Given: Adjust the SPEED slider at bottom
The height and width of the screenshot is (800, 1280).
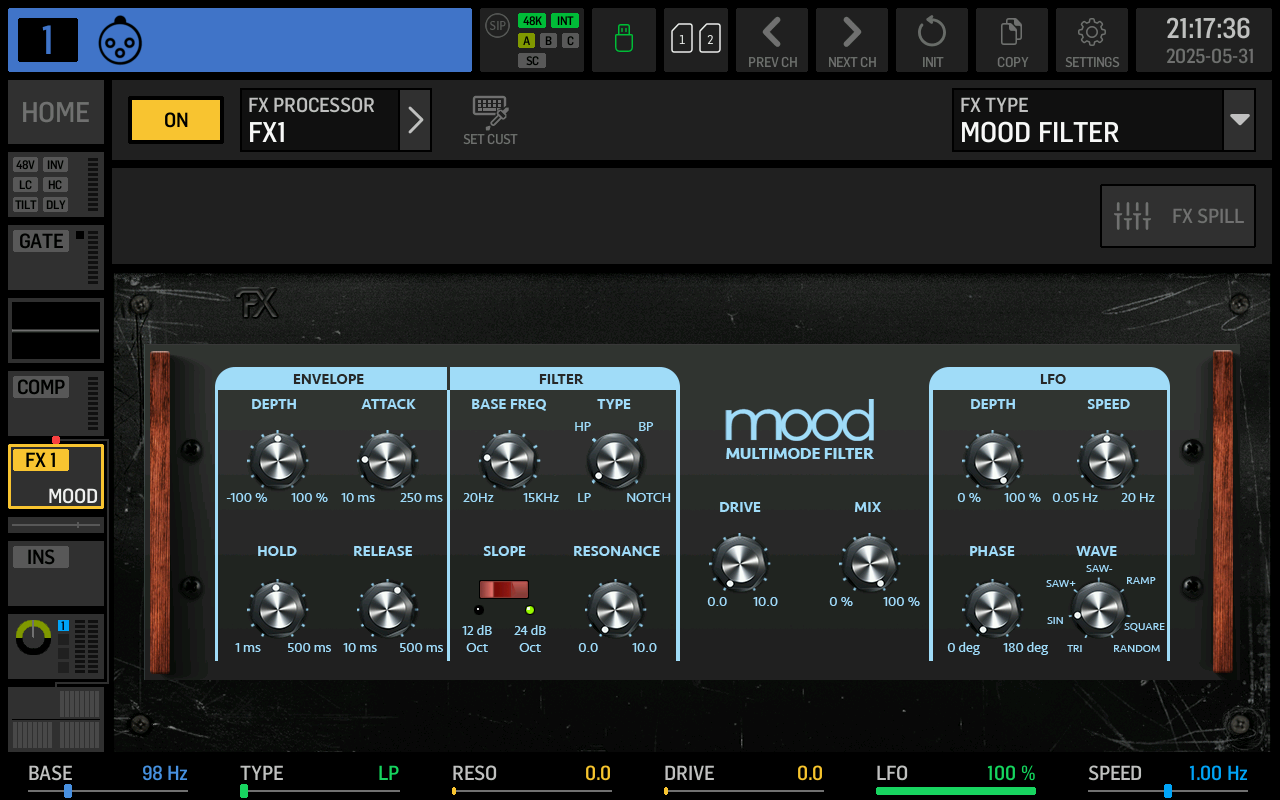Looking at the screenshot, I should coord(1167,791).
